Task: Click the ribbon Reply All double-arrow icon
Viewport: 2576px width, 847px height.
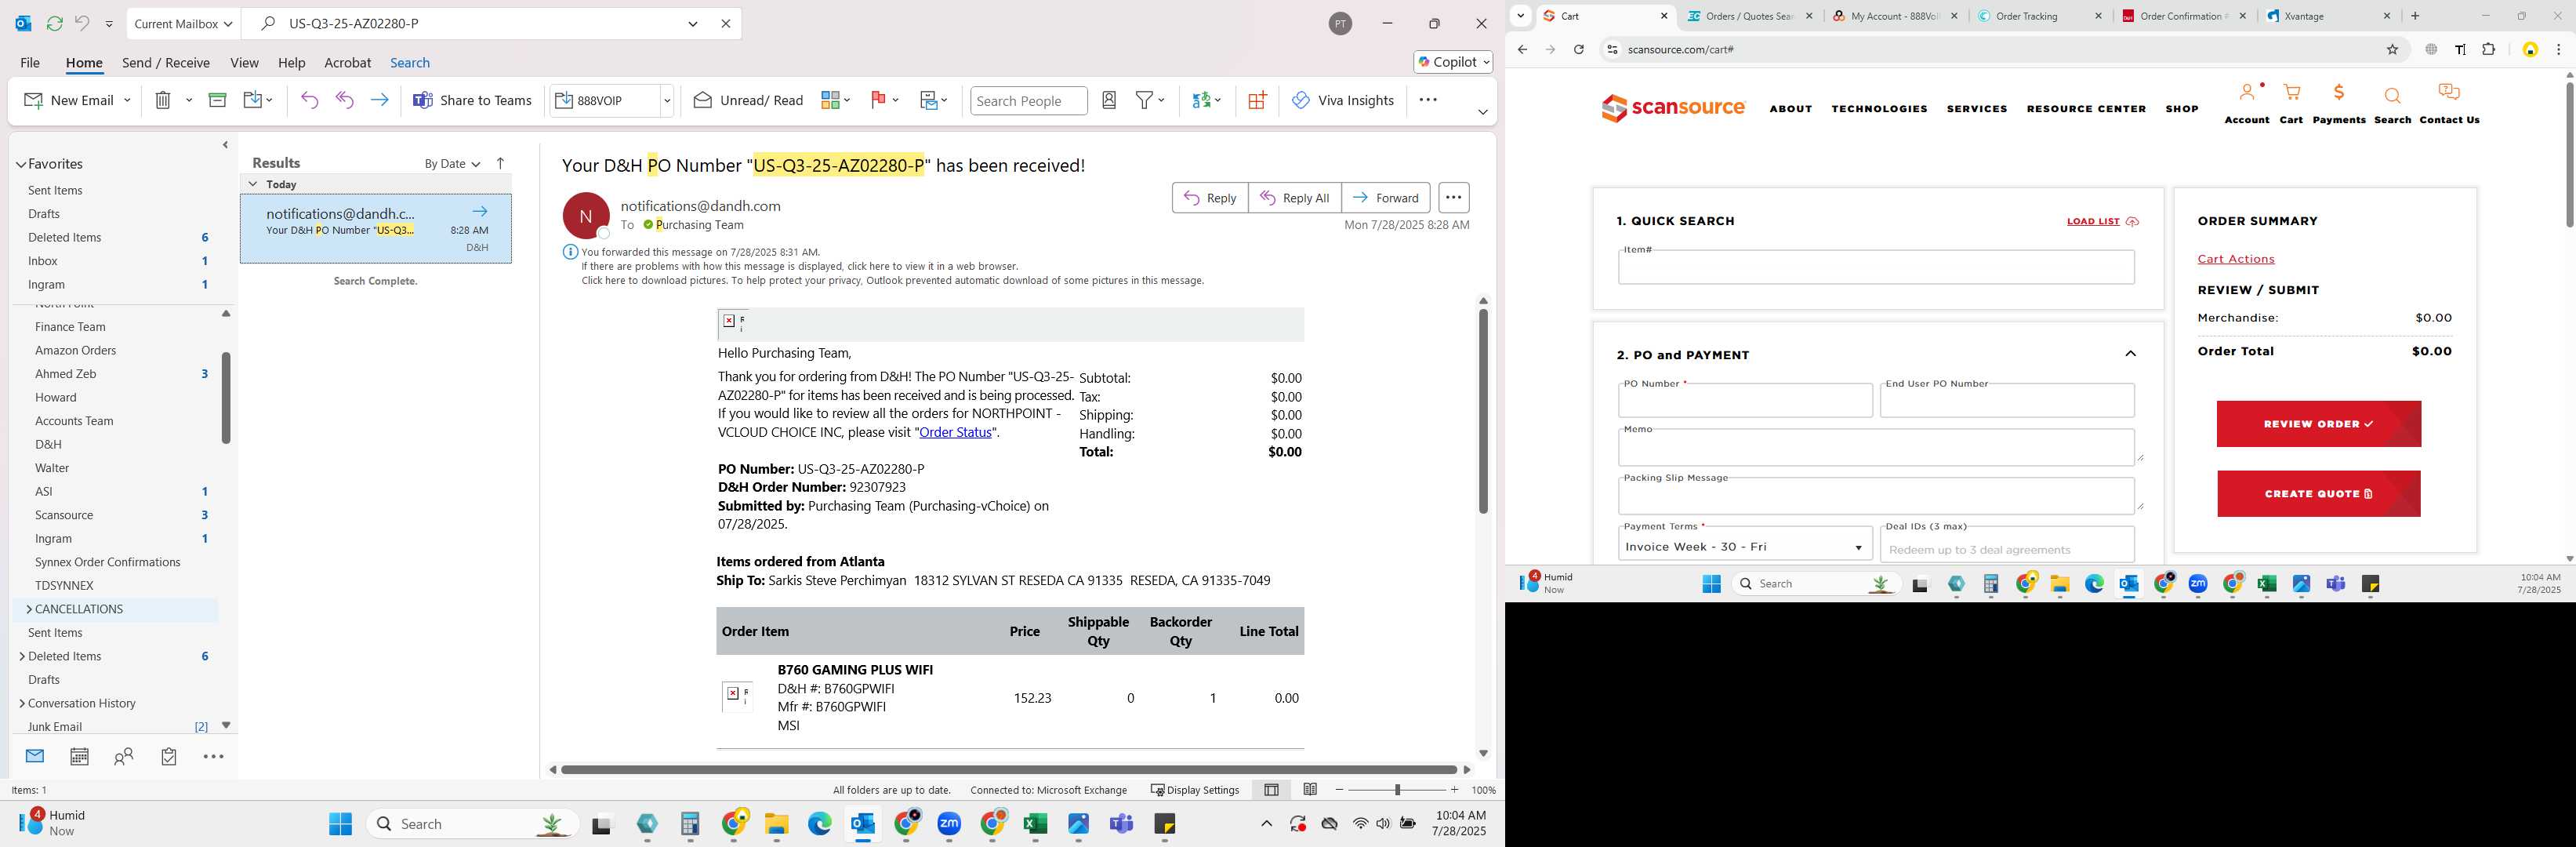Action: coord(344,100)
